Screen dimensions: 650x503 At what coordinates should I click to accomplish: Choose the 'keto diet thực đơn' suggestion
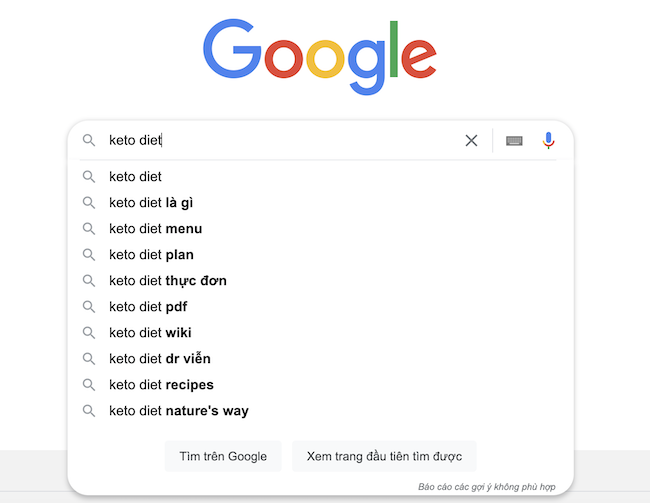167,281
